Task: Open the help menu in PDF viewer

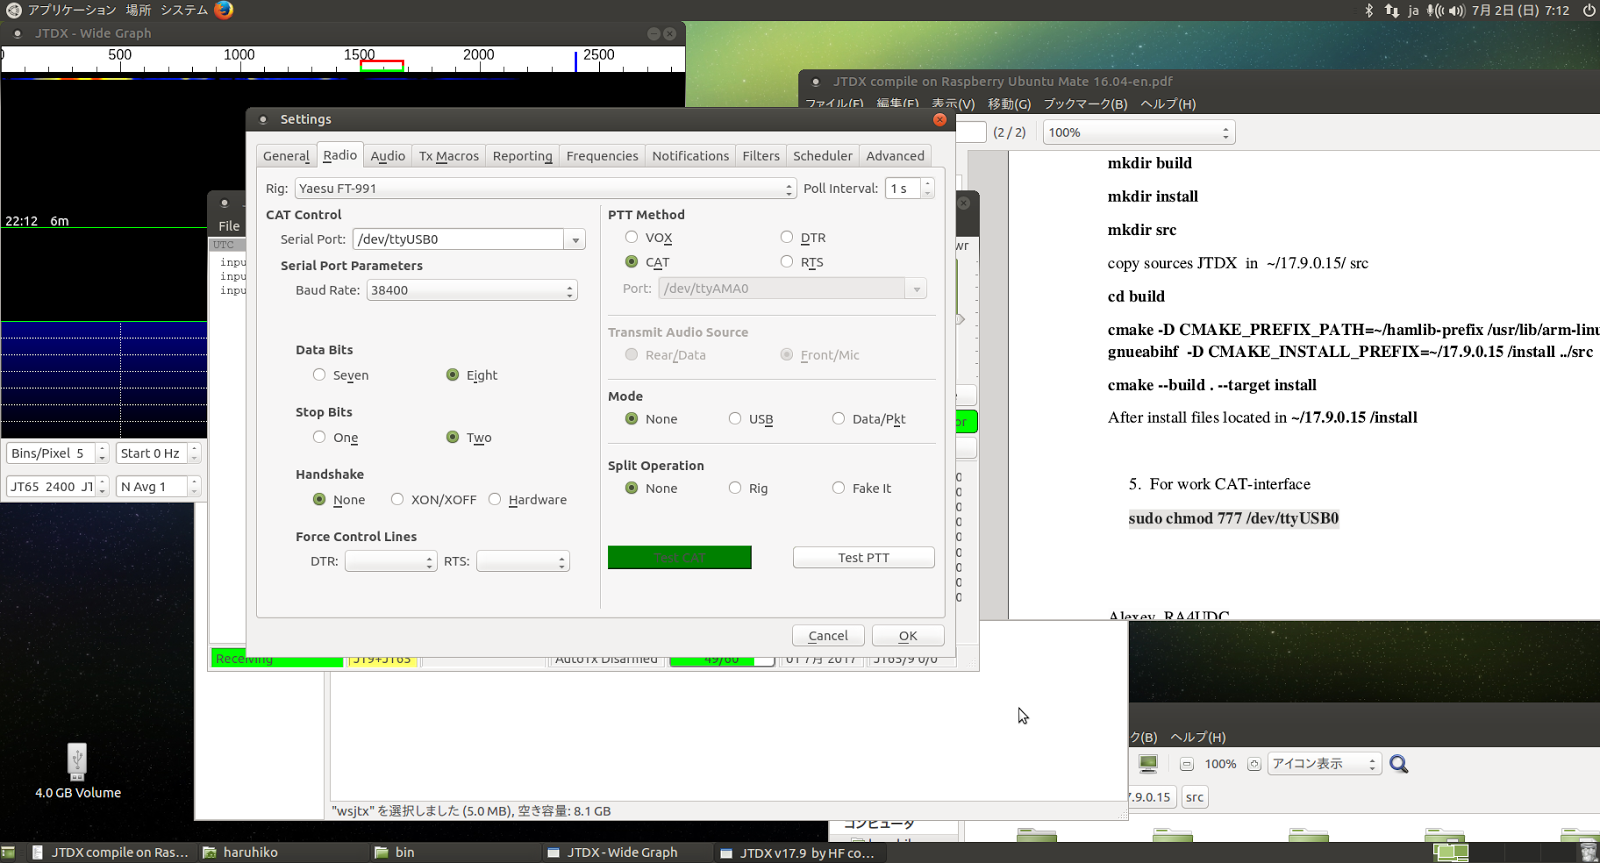Action: pos(1168,104)
